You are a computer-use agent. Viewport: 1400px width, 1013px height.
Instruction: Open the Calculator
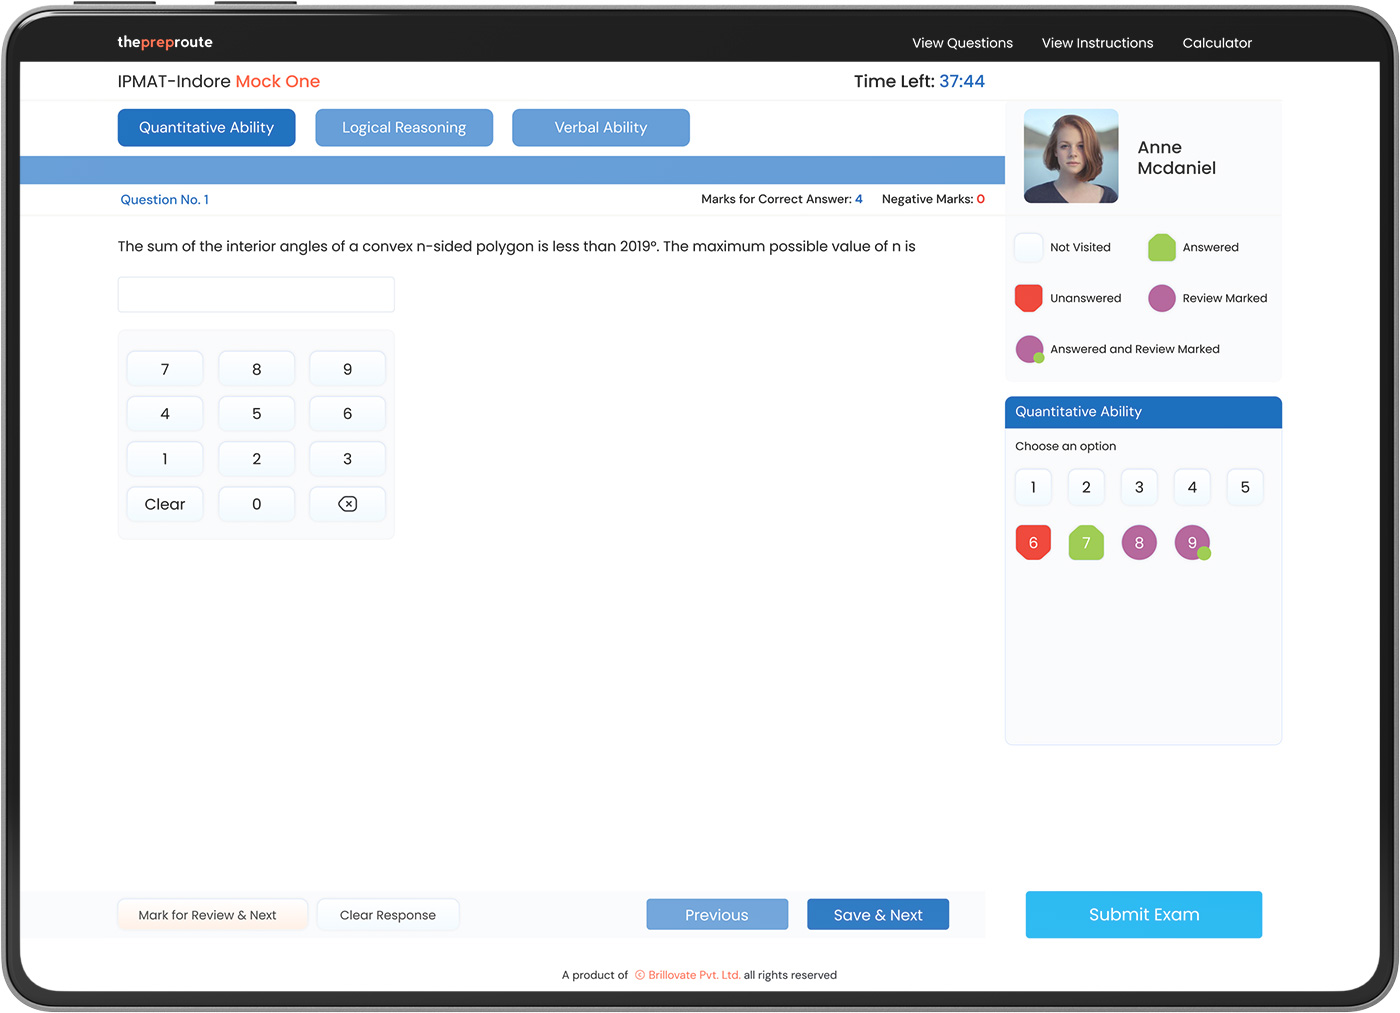[1217, 43]
